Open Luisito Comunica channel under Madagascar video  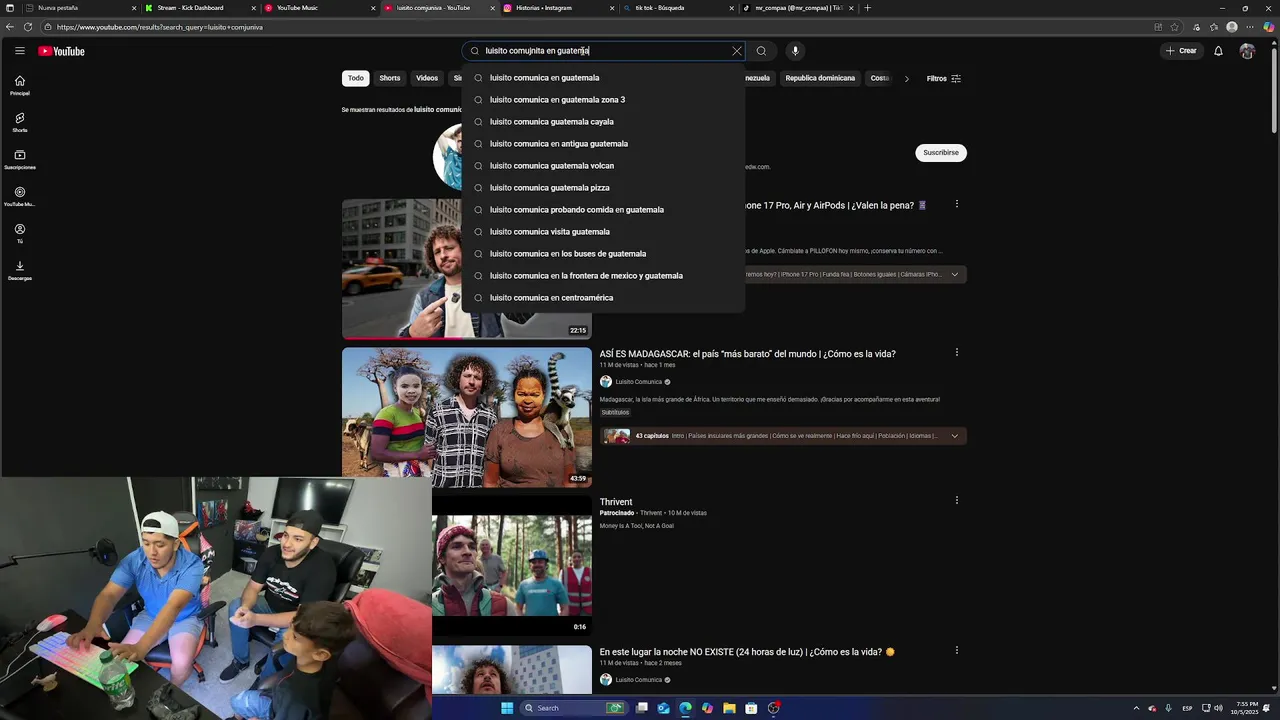[x=638, y=382]
